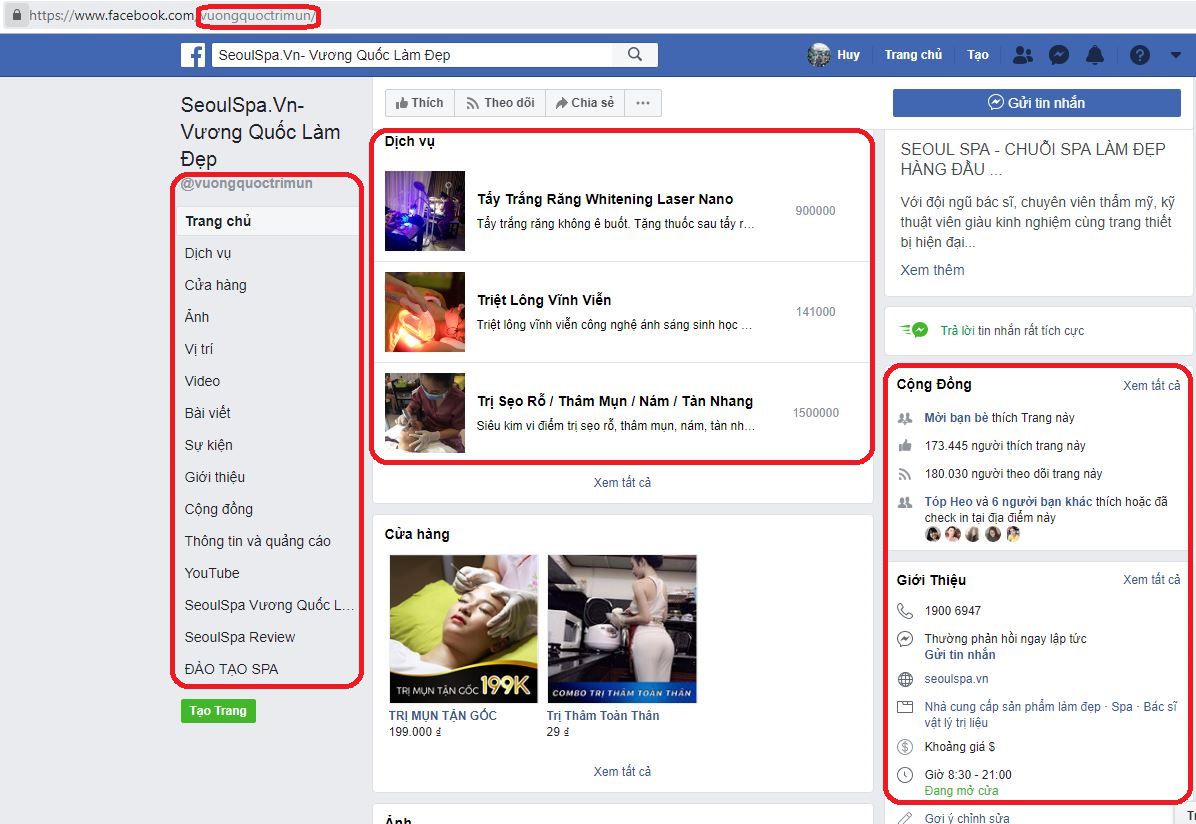
Task: Click the Tạo Trang green button
Action: 218,710
